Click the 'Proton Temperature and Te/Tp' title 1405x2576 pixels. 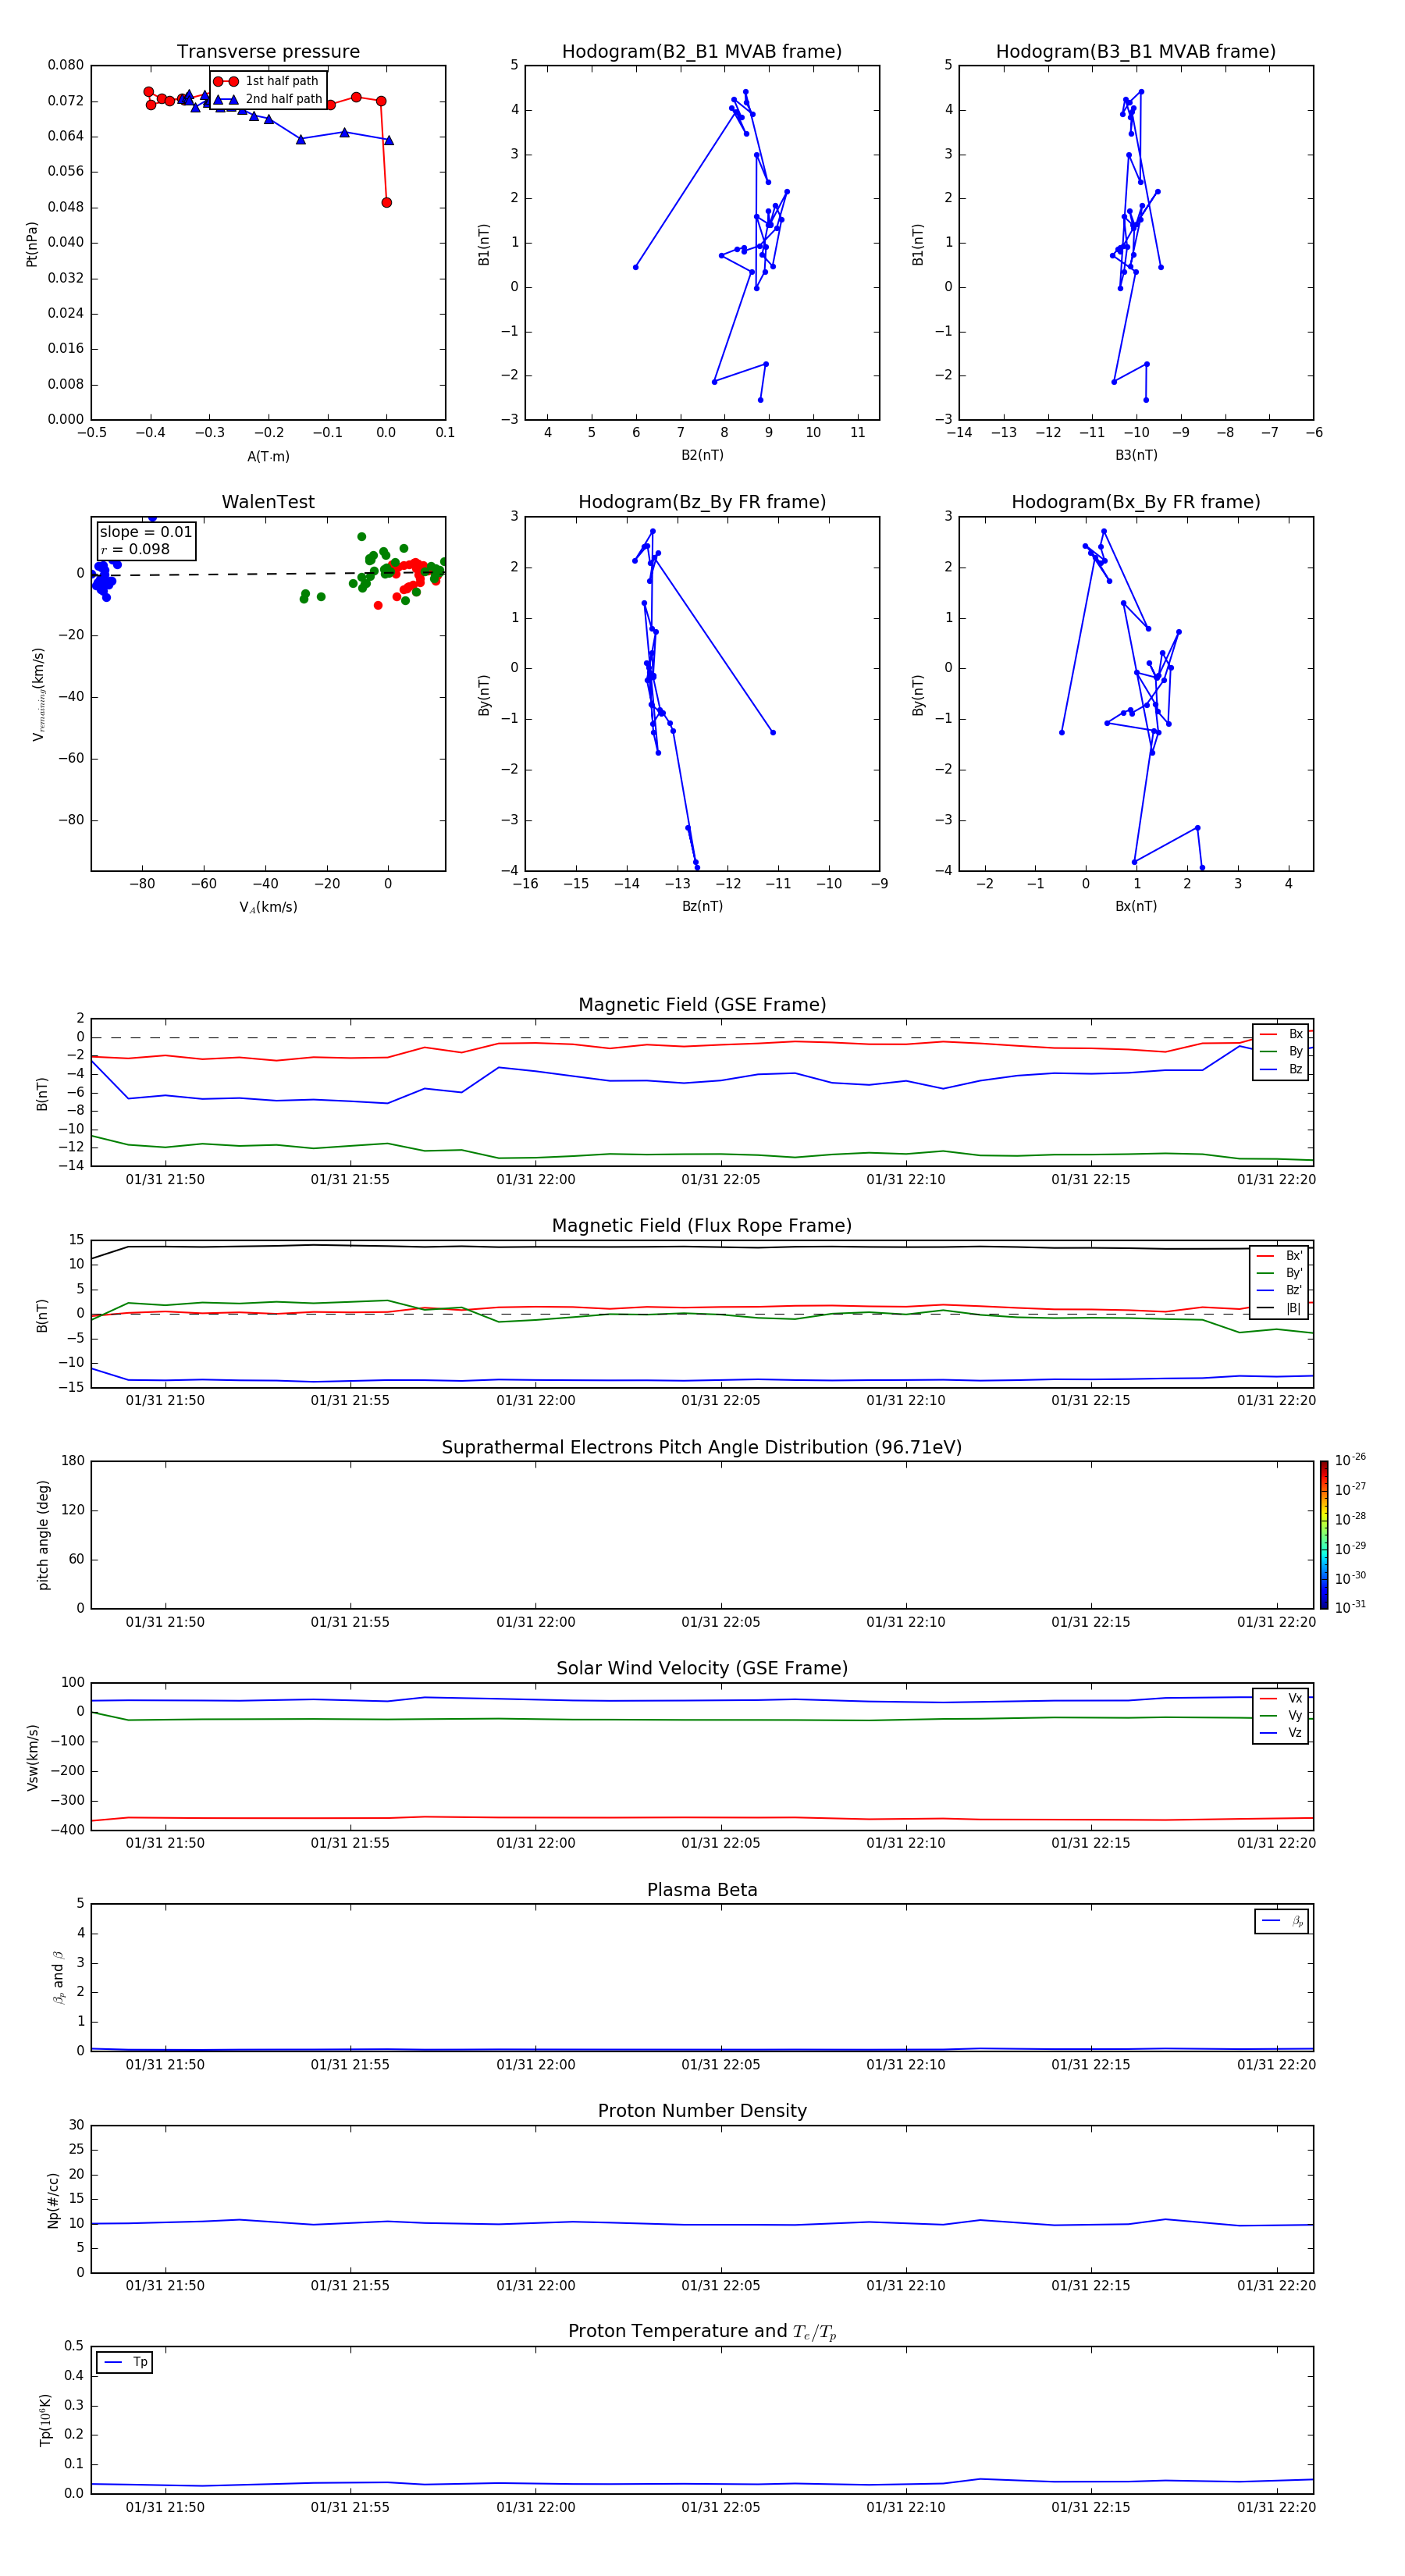[x=702, y=2332]
